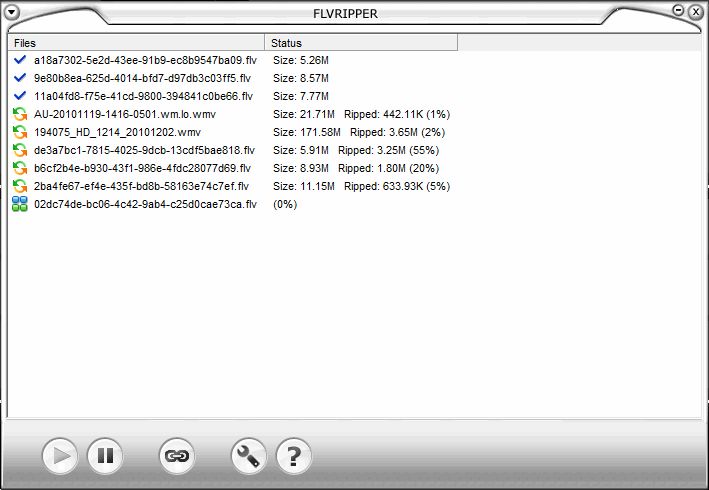Screen dimensions: 709x490
Task: Click 'Size: 11.15M' status text
Action: point(304,187)
